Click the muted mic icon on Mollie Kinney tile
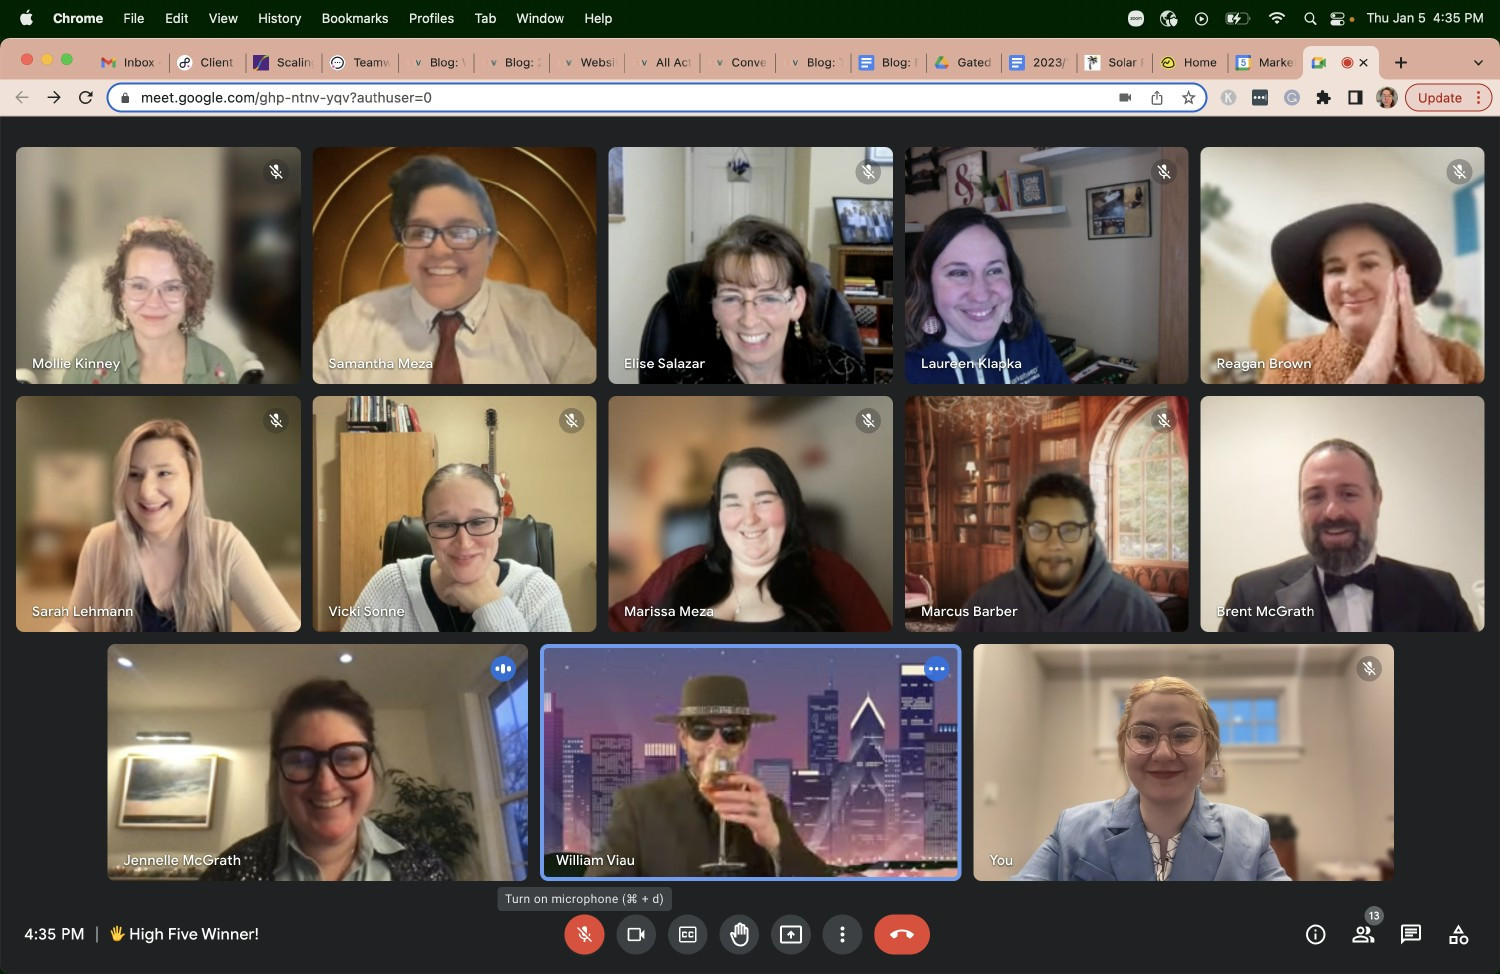1500x974 pixels. click(276, 172)
